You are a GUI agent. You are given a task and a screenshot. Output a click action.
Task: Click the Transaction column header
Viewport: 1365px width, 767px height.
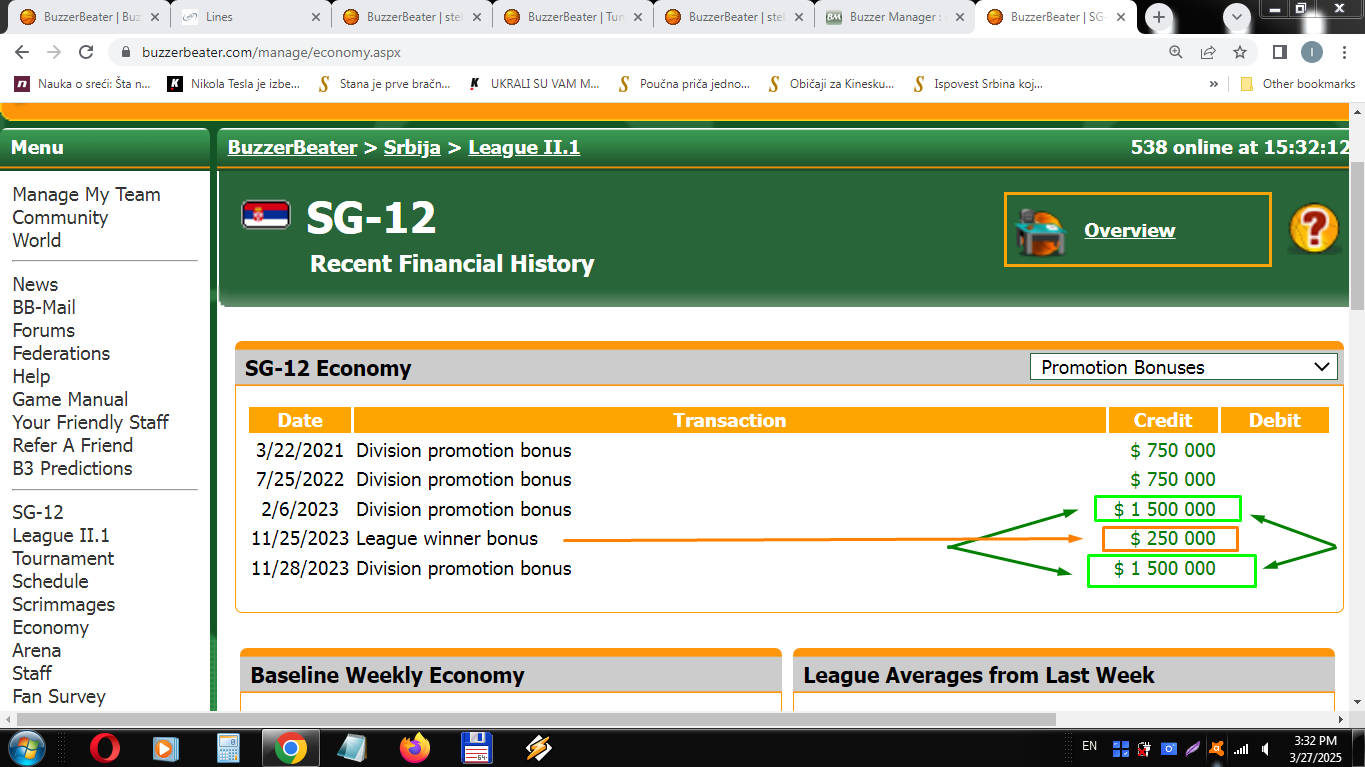point(730,420)
